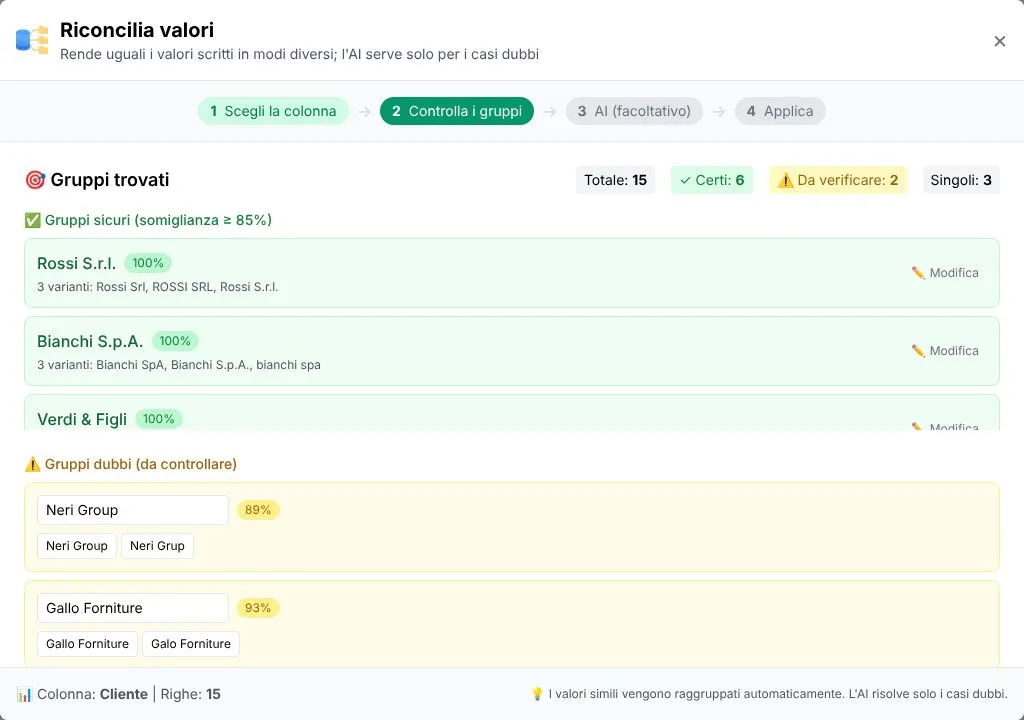This screenshot has width=1024, height=720.
Task: Click the green check icon for Gruppi sicuri
Action: [32, 220]
